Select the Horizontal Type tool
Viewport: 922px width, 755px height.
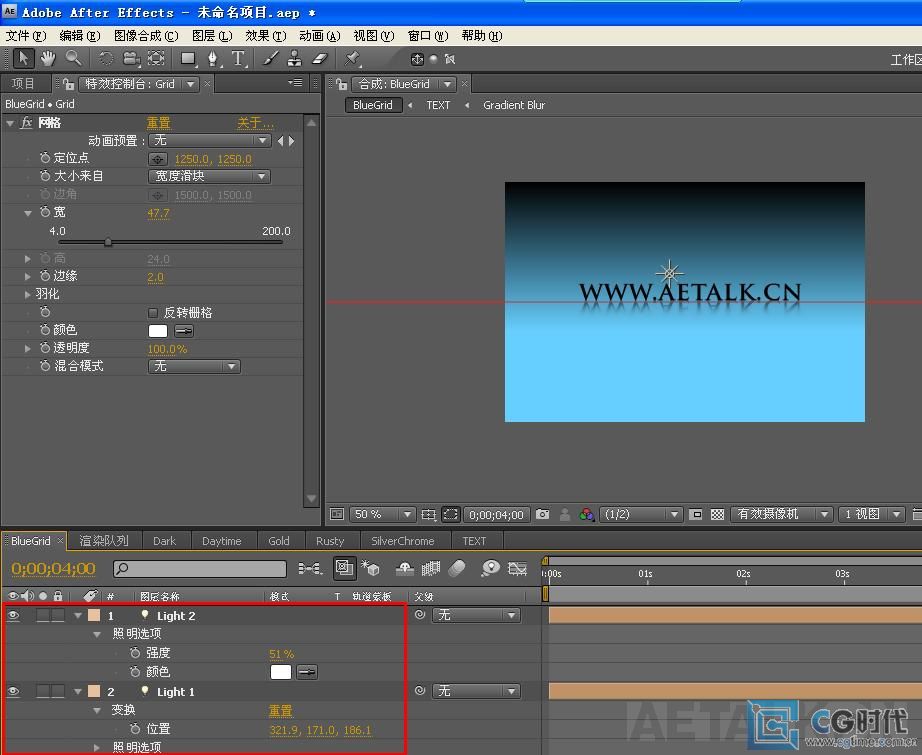(238, 58)
